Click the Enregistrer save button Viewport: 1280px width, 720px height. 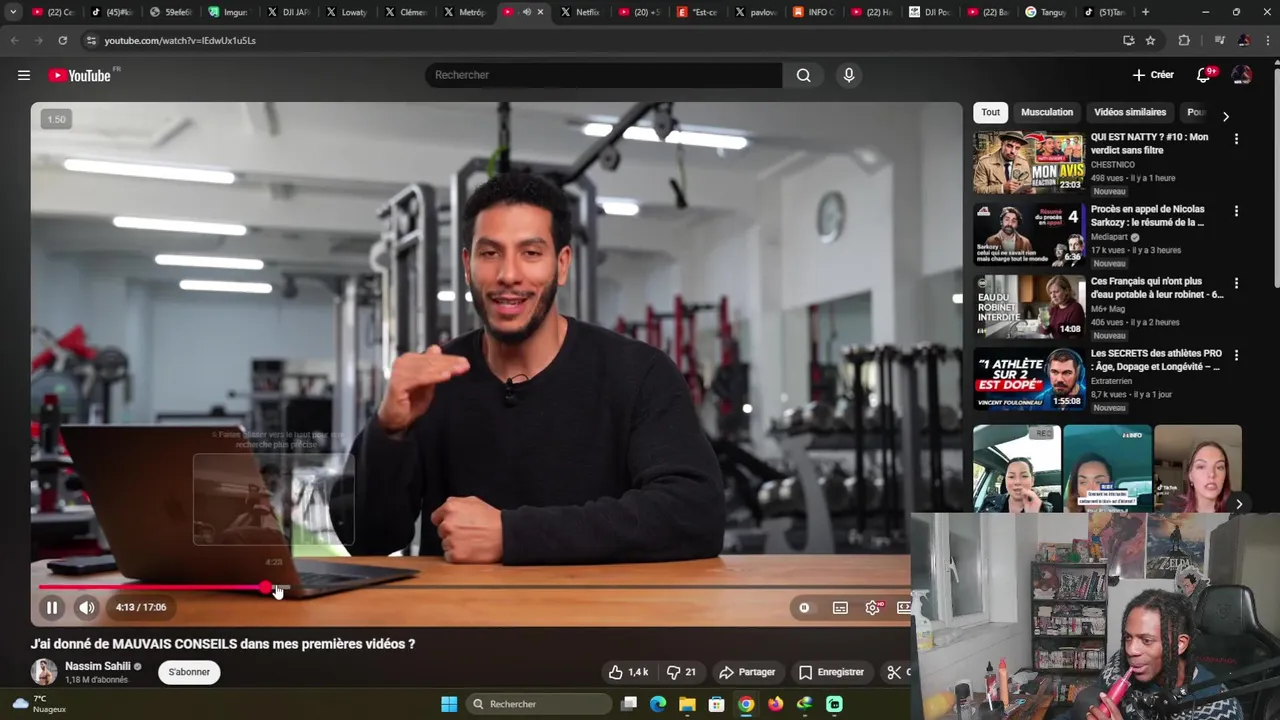[x=831, y=672]
